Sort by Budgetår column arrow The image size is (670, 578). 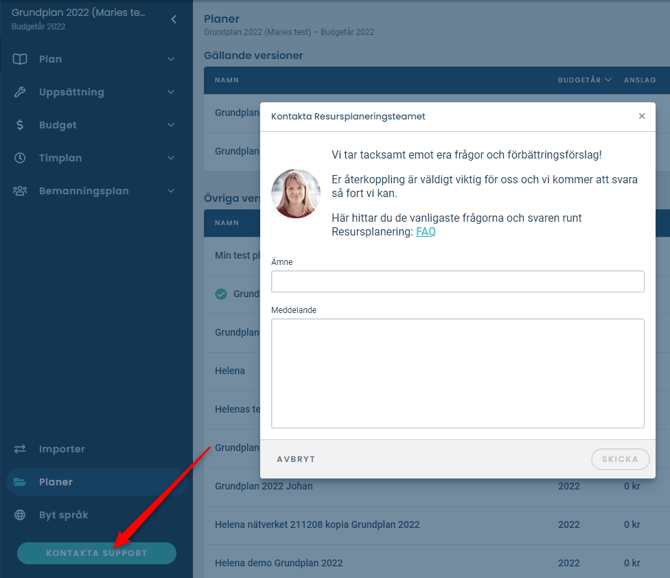(608, 80)
